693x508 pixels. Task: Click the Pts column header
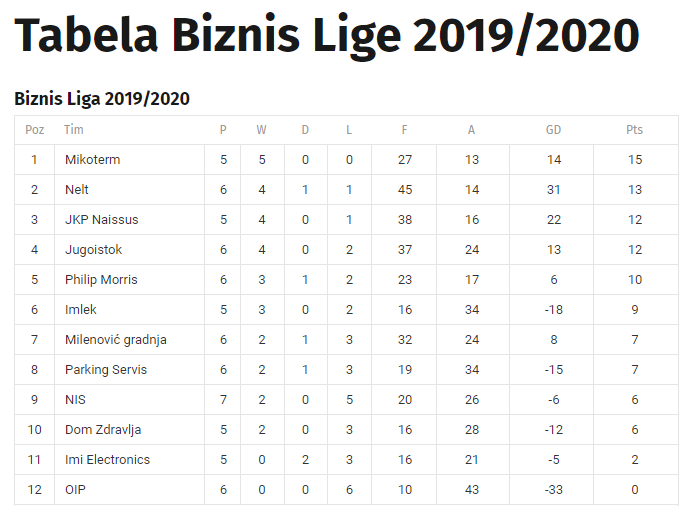[x=634, y=130]
